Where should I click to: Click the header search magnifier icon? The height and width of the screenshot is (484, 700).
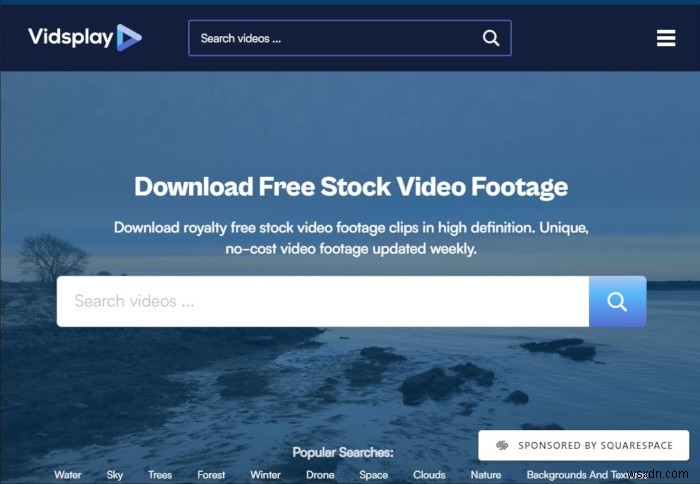tap(491, 38)
